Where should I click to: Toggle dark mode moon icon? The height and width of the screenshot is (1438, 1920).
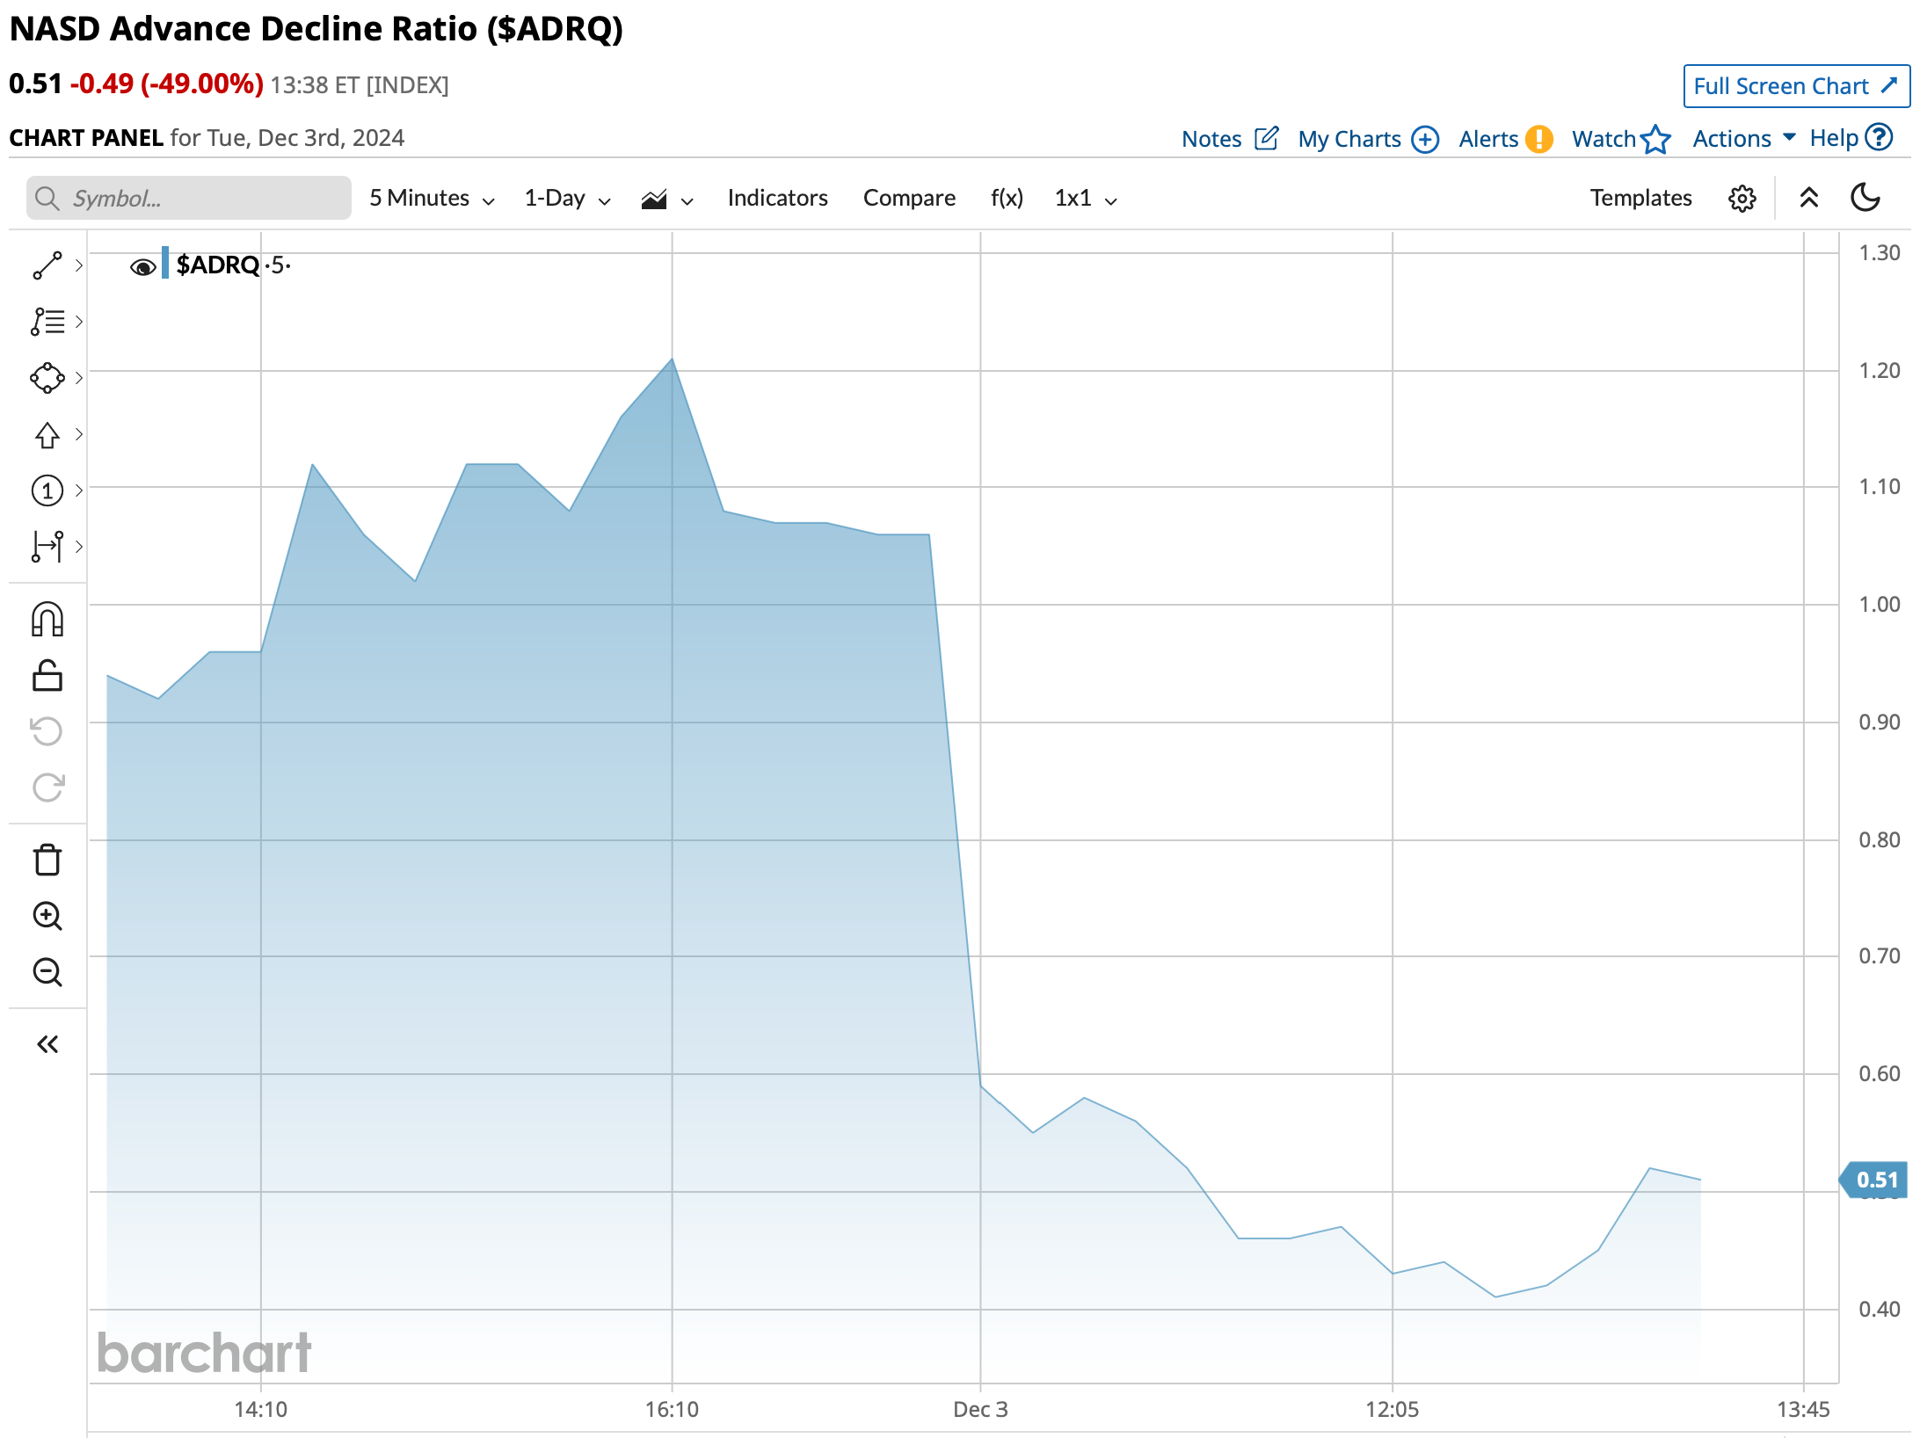tap(1866, 197)
